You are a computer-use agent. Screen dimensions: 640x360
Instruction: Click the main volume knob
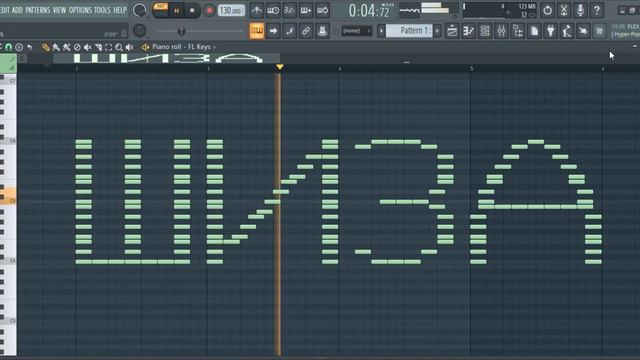pyautogui.click(x=139, y=10)
